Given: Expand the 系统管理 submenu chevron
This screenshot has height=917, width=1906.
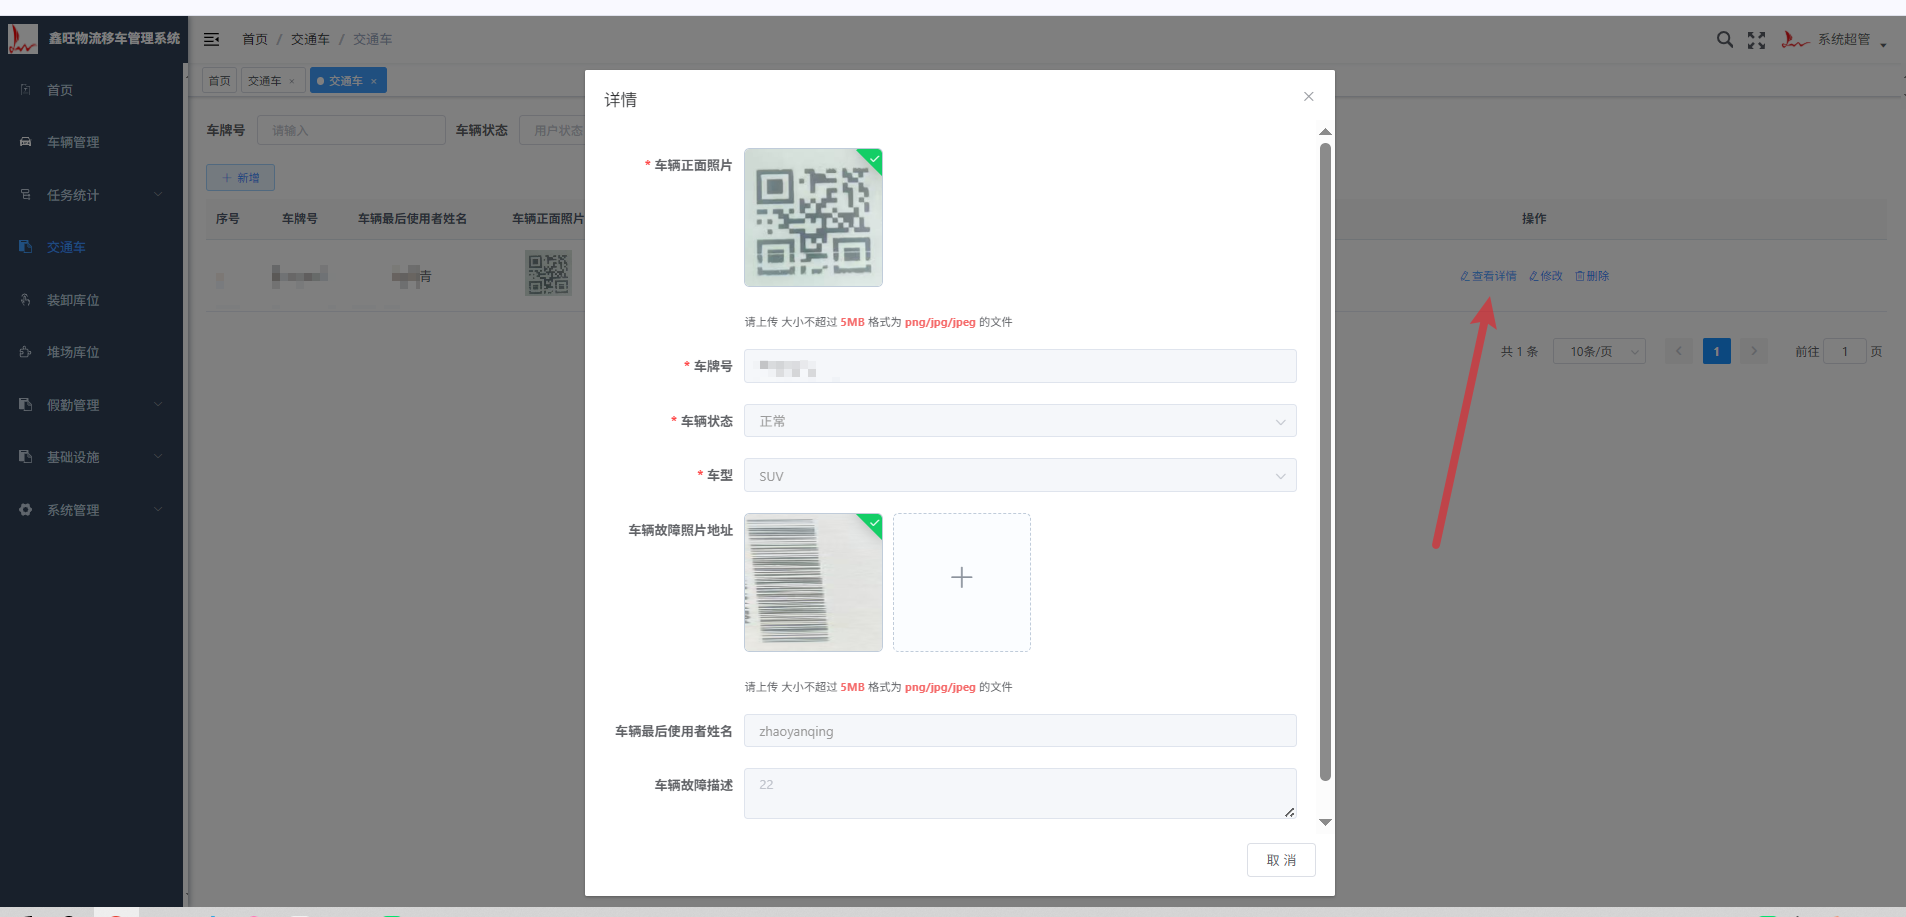Looking at the screenshot, I should [158, 510].
